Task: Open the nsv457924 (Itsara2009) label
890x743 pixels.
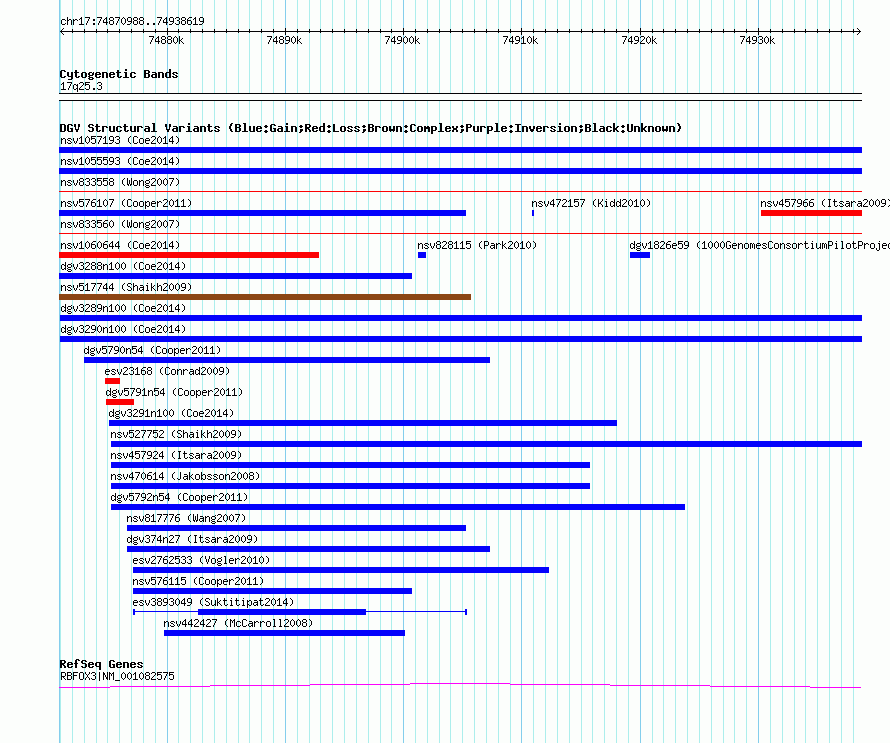Action: [176, 455]
